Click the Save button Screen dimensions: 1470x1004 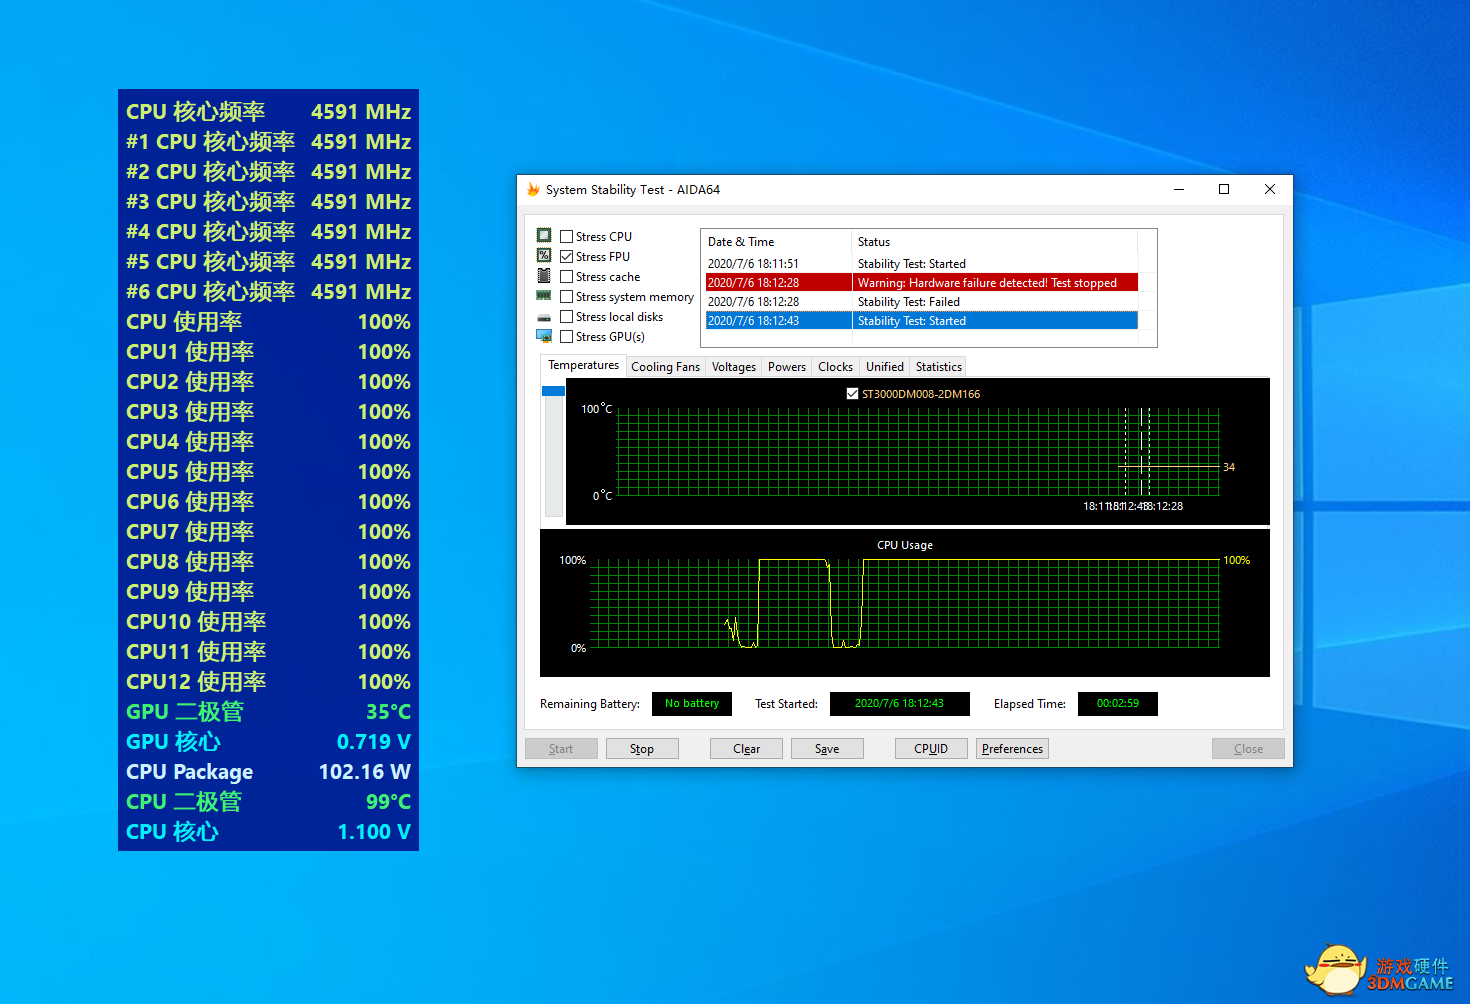coord(827,749)
